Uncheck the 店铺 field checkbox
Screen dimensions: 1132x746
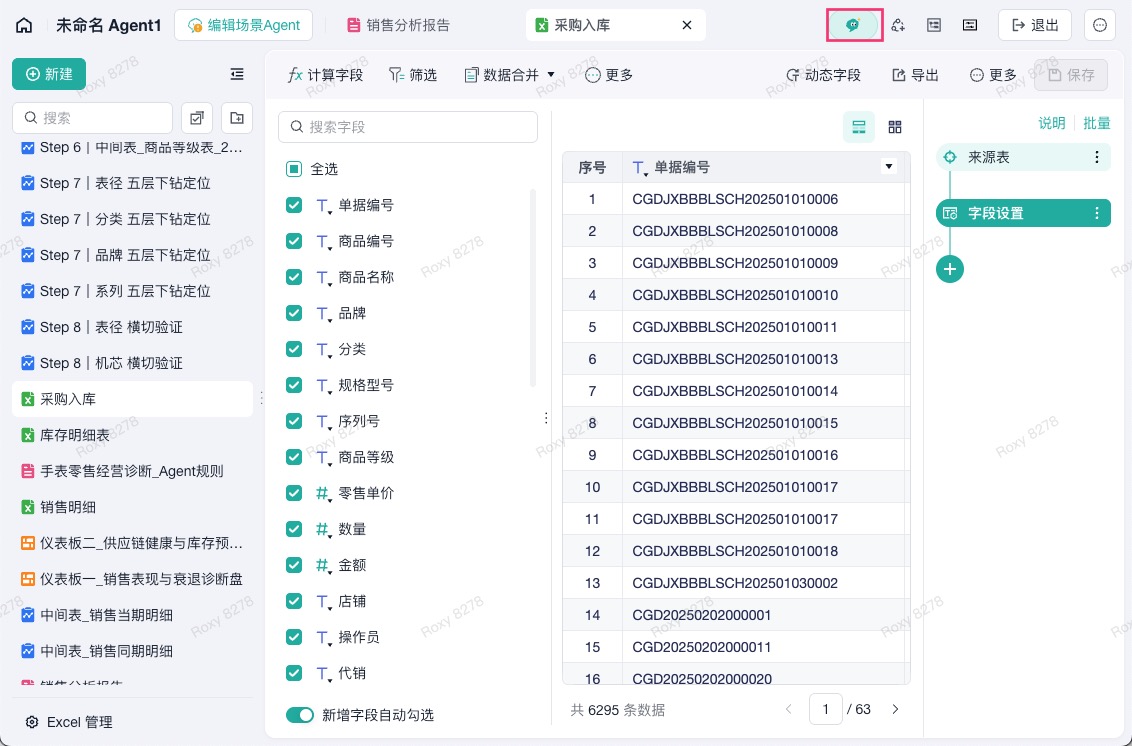point(294,601)
